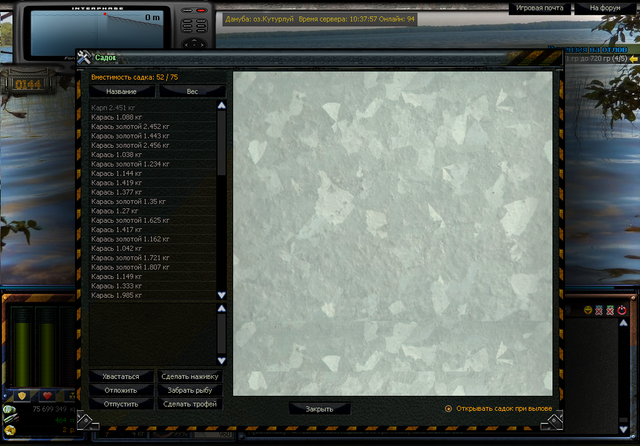Screen dimensions: 640x446
Task: Click the bullet icon next to 464
Action: pos(10,419)
